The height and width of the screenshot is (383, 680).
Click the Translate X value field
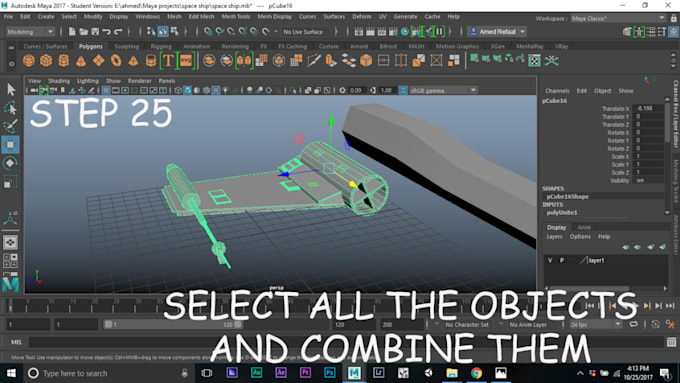coord(648,108)
